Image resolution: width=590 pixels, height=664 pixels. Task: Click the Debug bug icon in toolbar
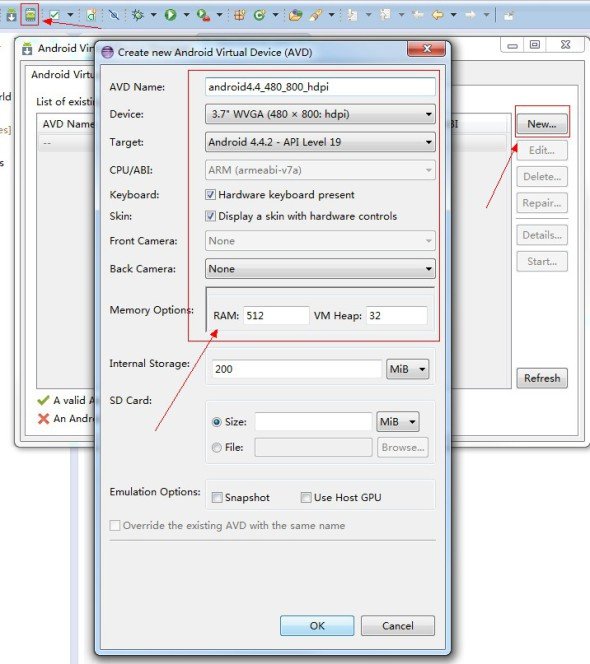coord(138,15)
